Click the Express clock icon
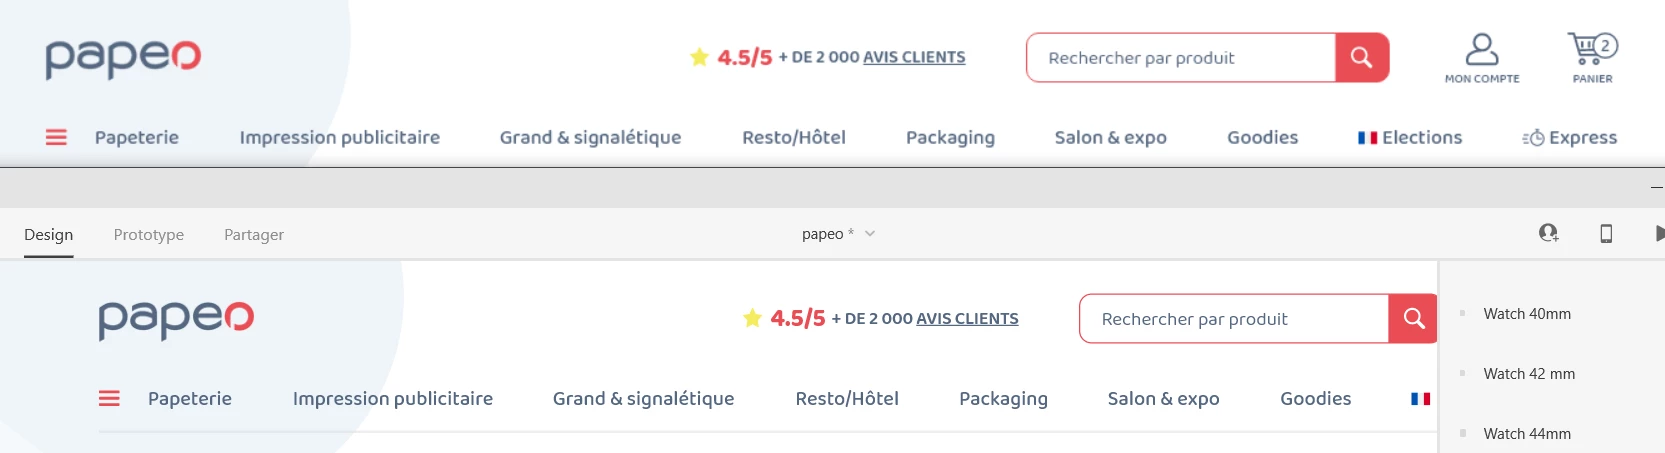The image size is (1665, 453). pos(1533,138)
